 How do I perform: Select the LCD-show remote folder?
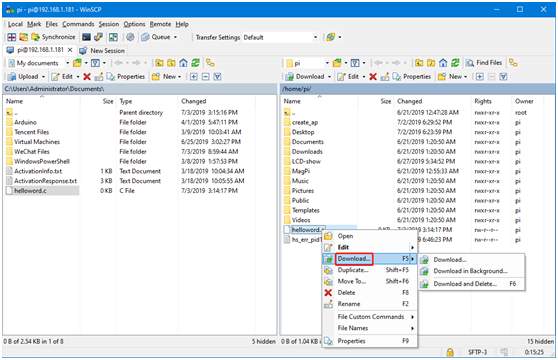pyautogui.click(x=306, y=162)
